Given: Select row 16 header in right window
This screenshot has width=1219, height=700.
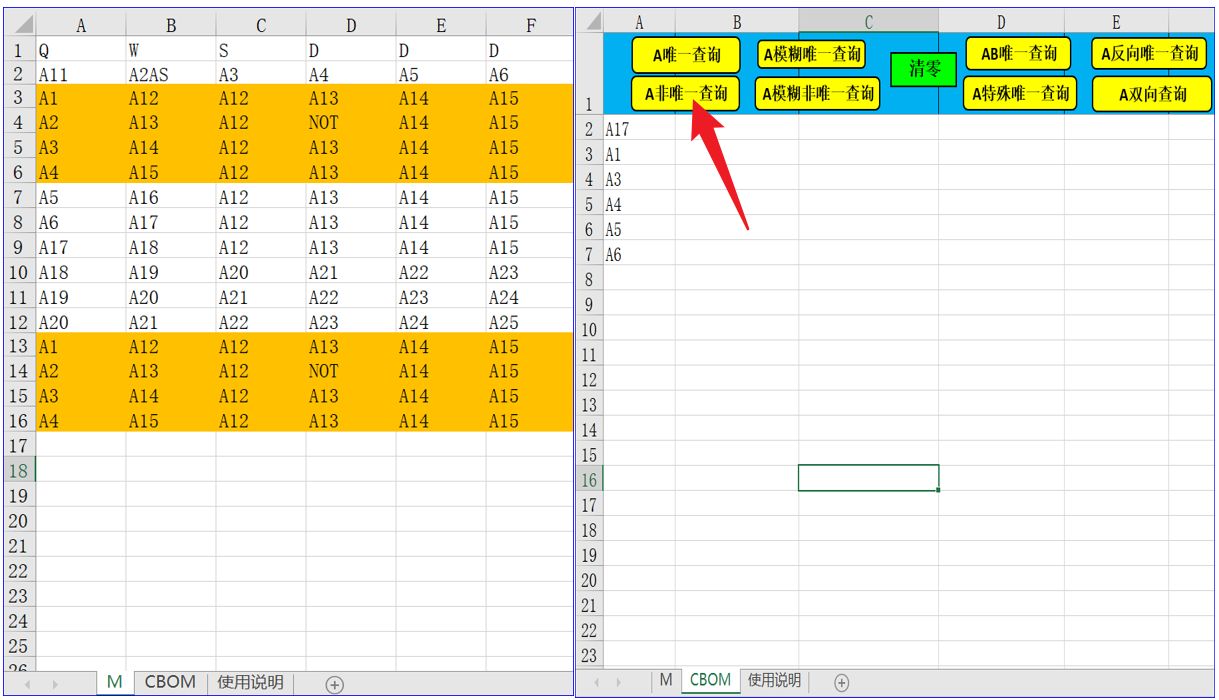Looking at the screenshot, I should [x=590, y=479].
